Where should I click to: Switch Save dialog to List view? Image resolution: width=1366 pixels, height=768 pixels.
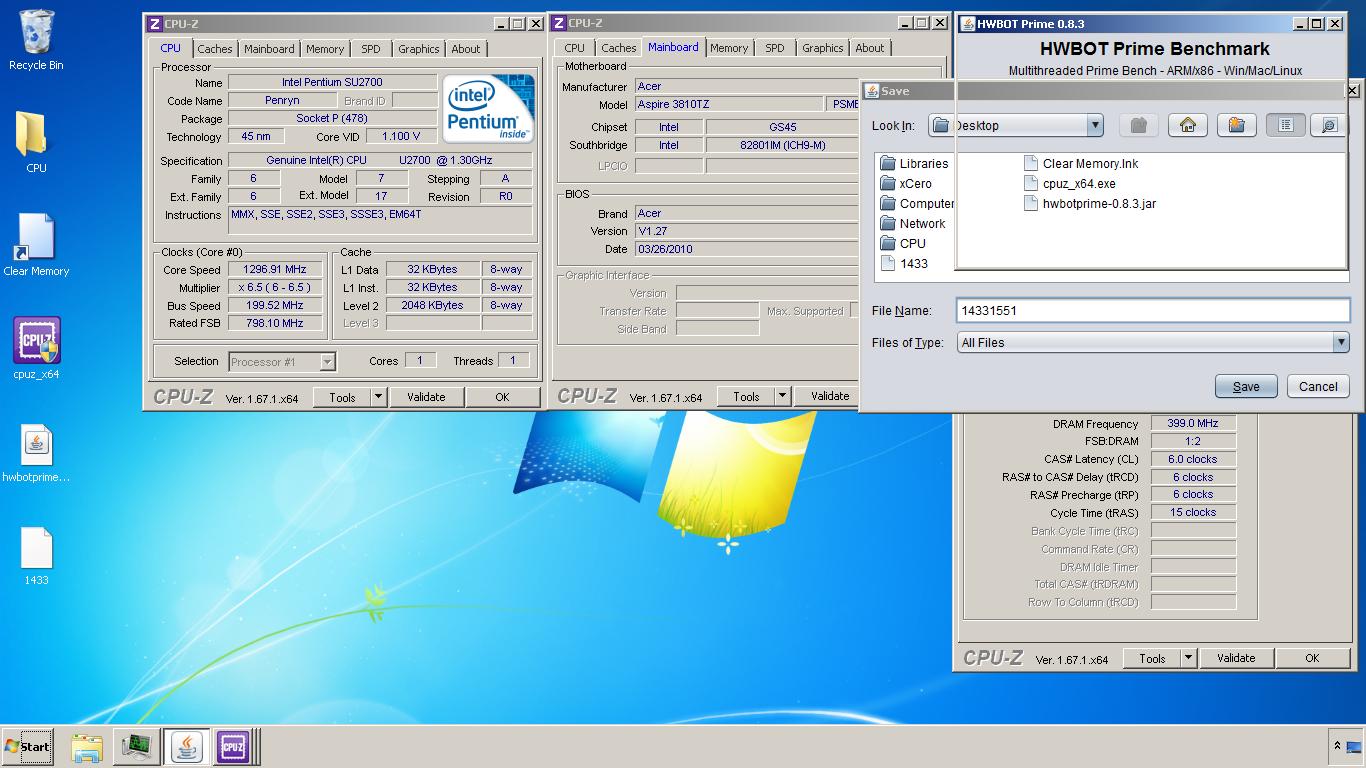pyautogui.click(x=1285, y=125)
